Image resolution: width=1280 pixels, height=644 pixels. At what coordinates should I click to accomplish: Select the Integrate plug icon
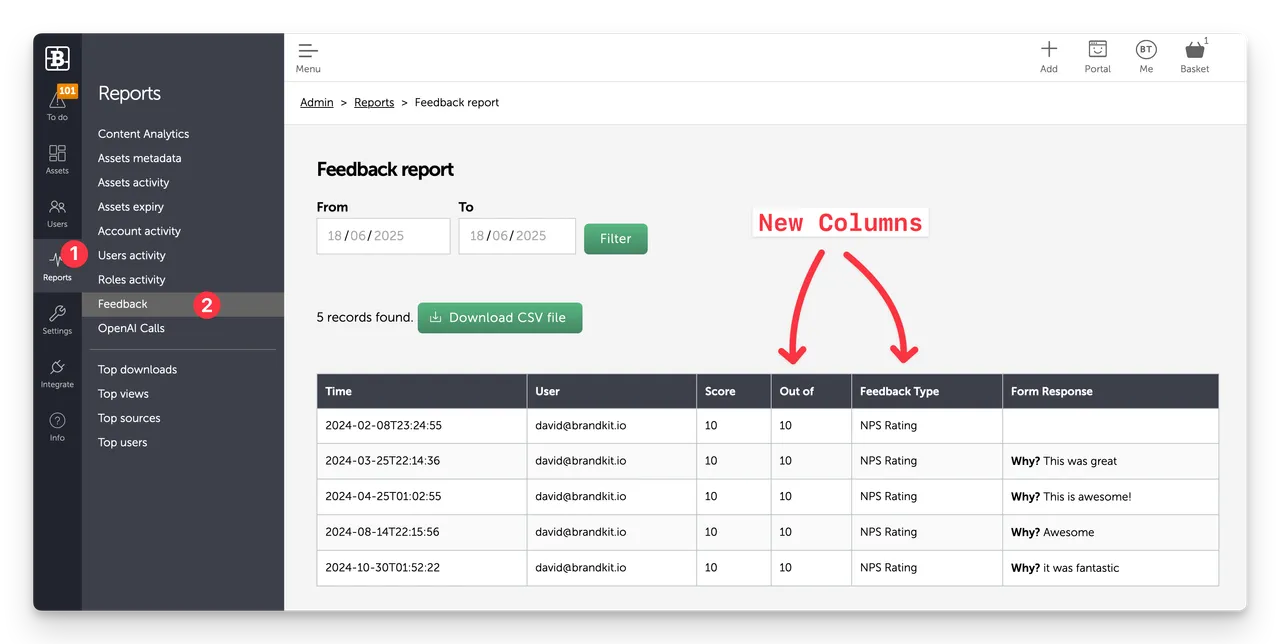point(57,372)
